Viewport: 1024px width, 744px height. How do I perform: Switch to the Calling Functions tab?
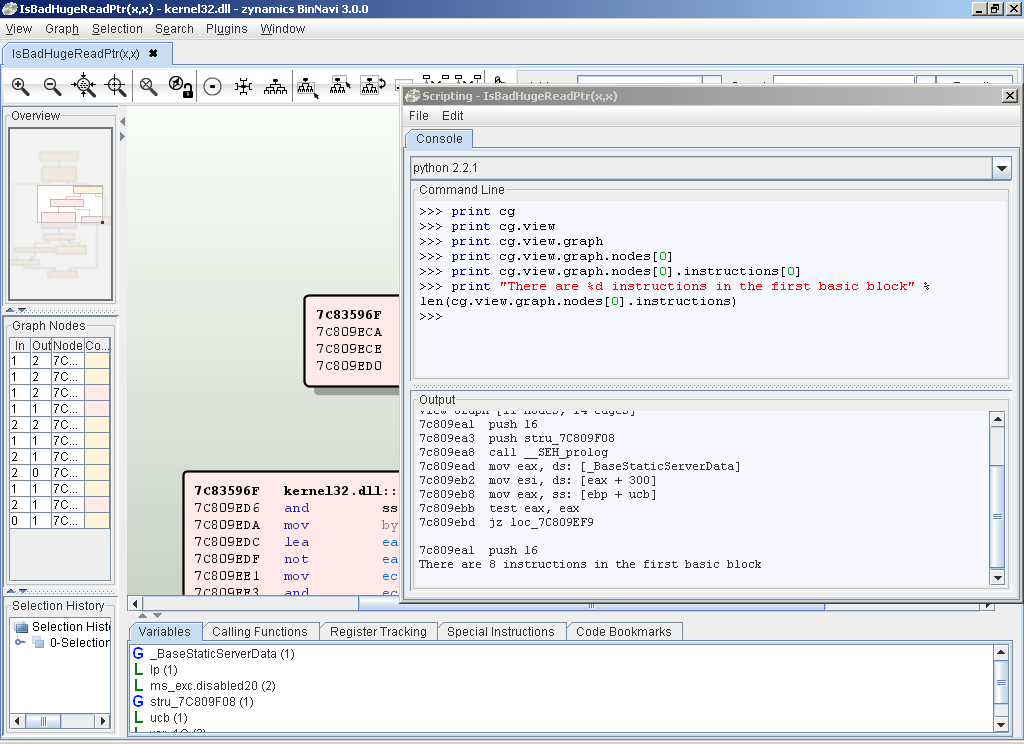click(260, 632)
